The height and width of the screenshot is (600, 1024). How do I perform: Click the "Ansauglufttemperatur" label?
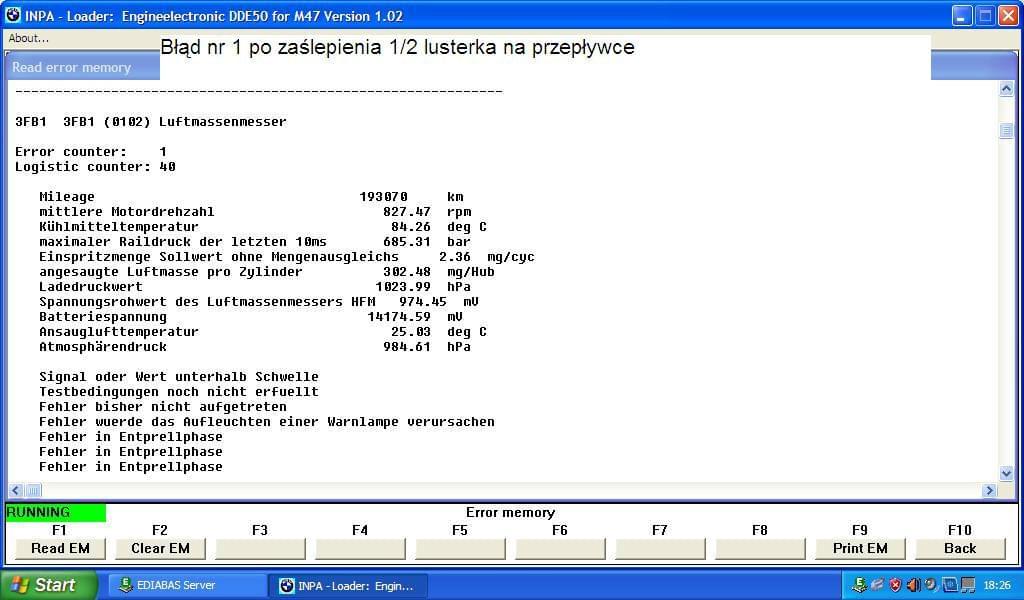pos(119,332)
